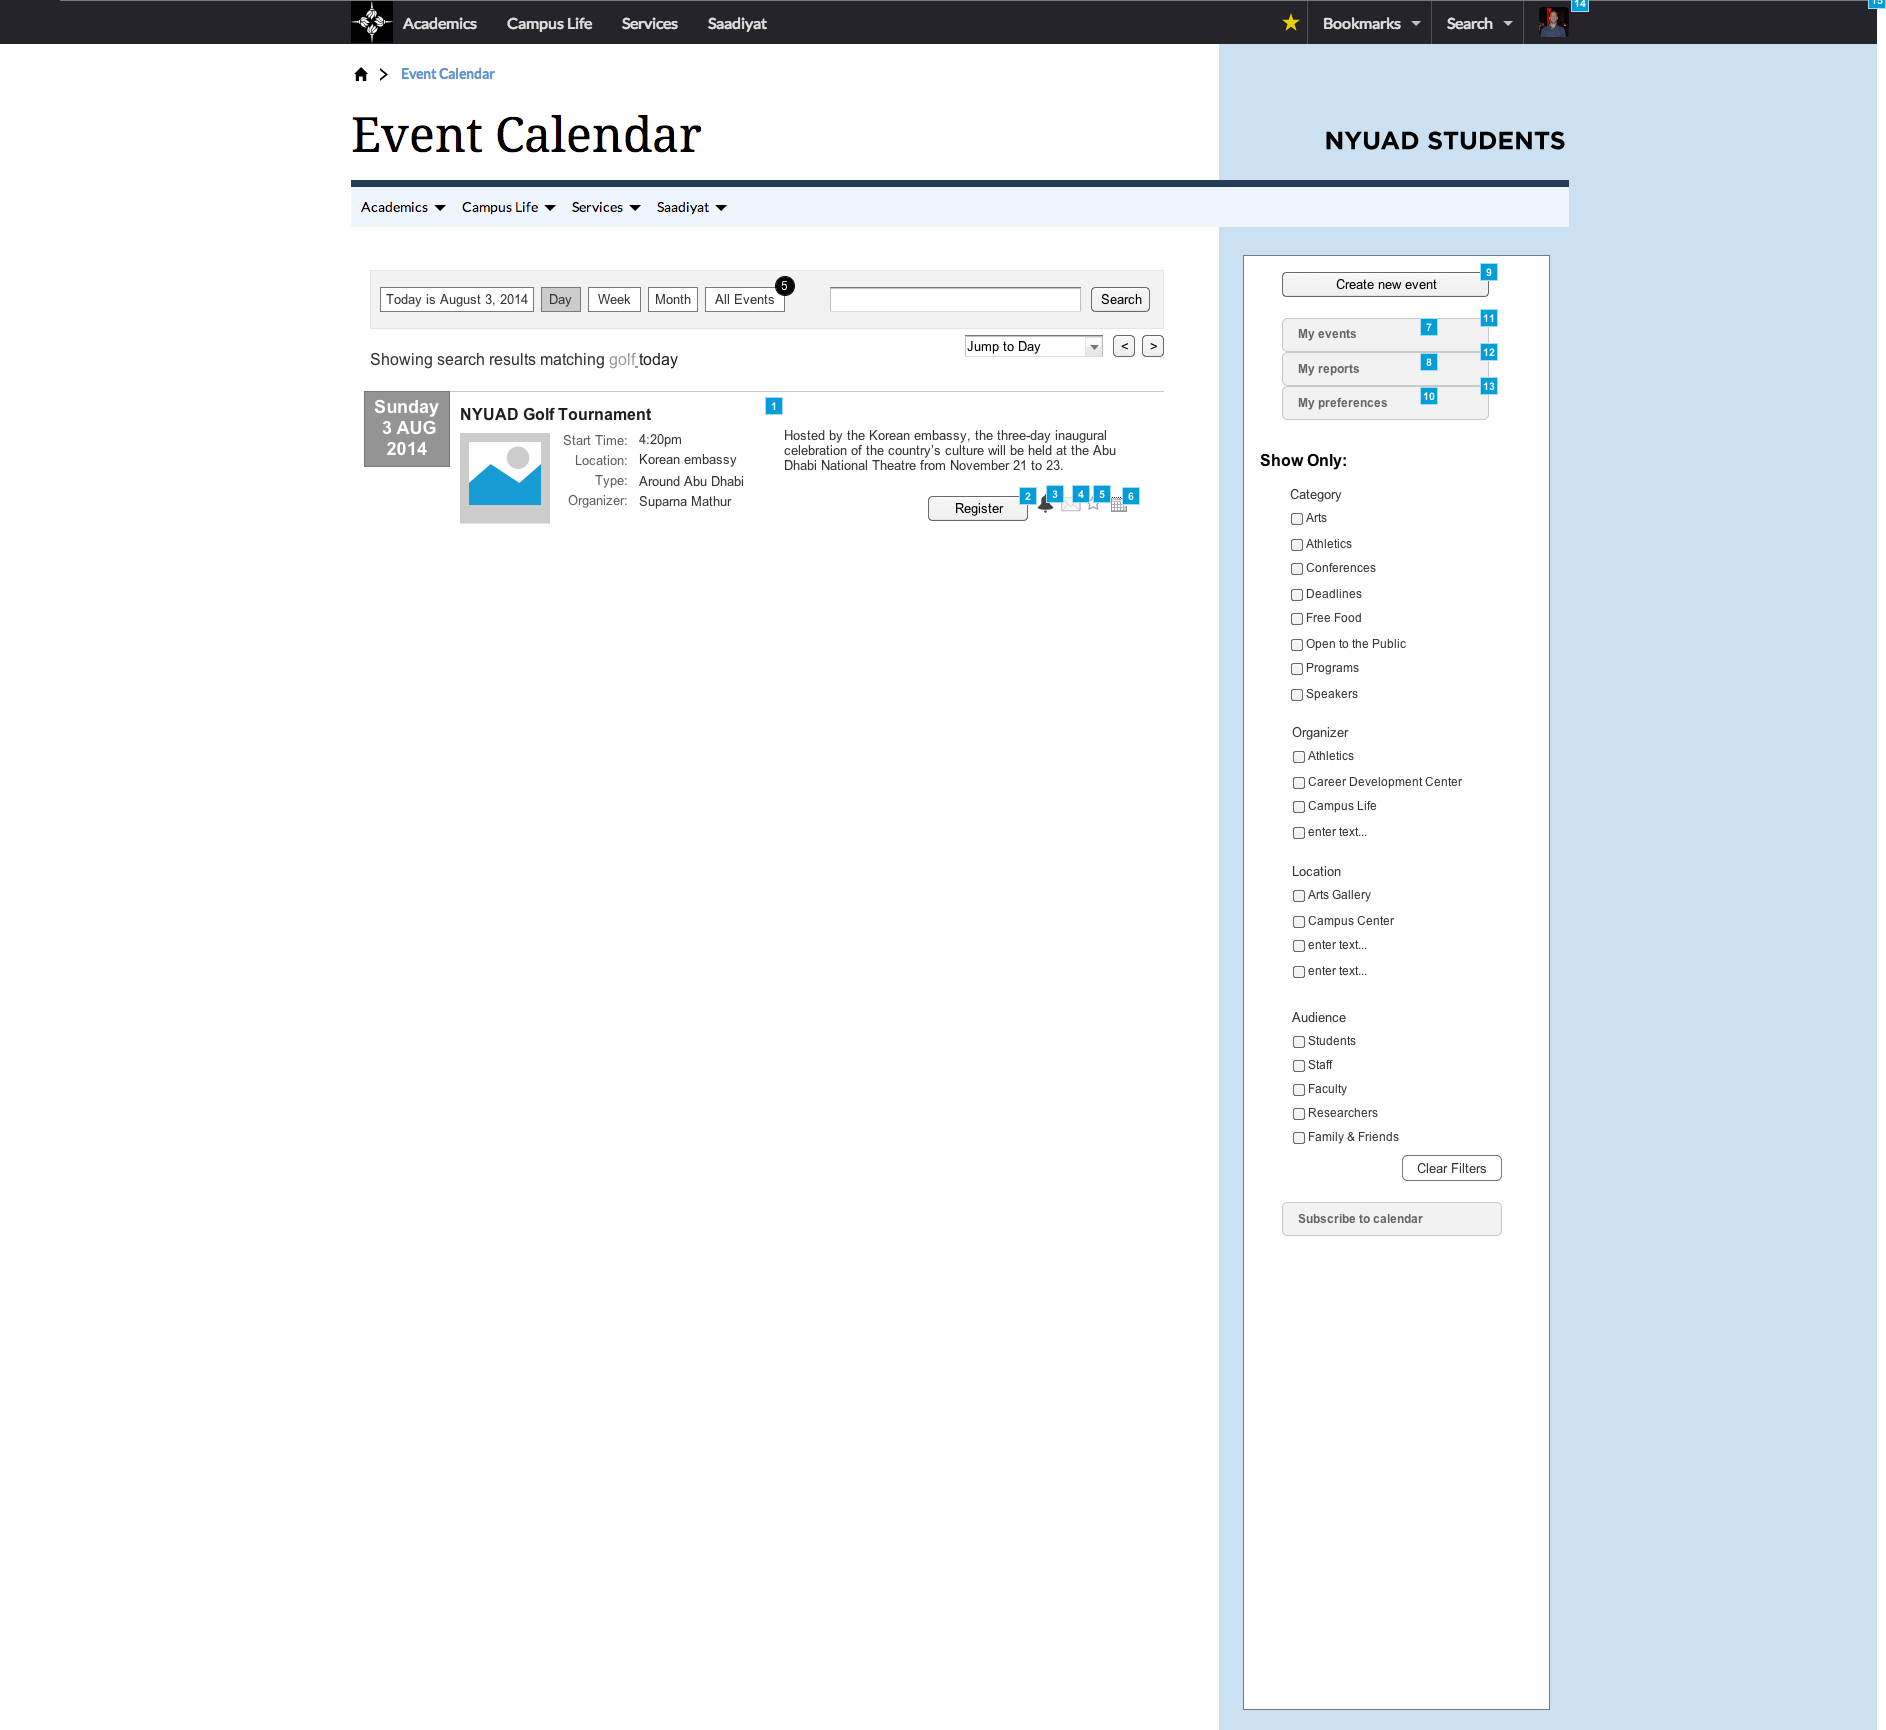Open My preferences
Image resolution: width=1886 pixels, height=1730 pixels.
point(1385,403)
